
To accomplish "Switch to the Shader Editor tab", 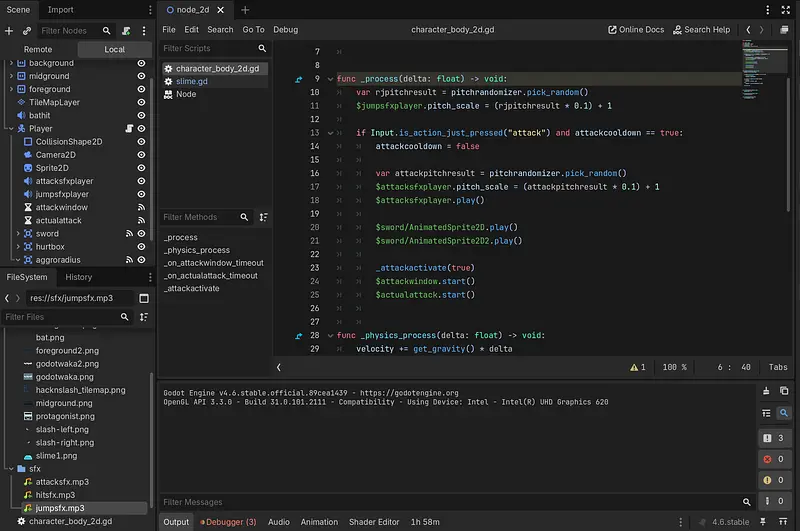I will click(x=373, y=522).
